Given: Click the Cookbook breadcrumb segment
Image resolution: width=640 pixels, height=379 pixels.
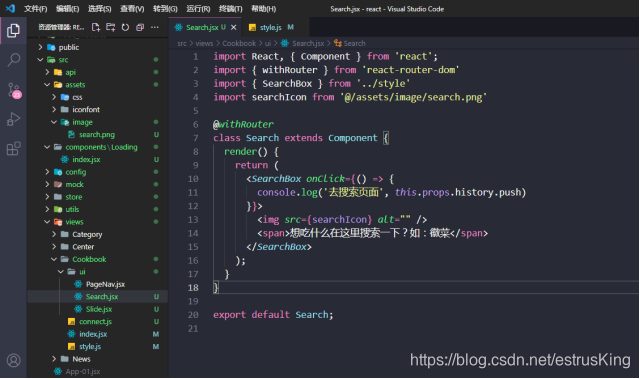Looking at the screenshot, I should (x=239, y=43).
